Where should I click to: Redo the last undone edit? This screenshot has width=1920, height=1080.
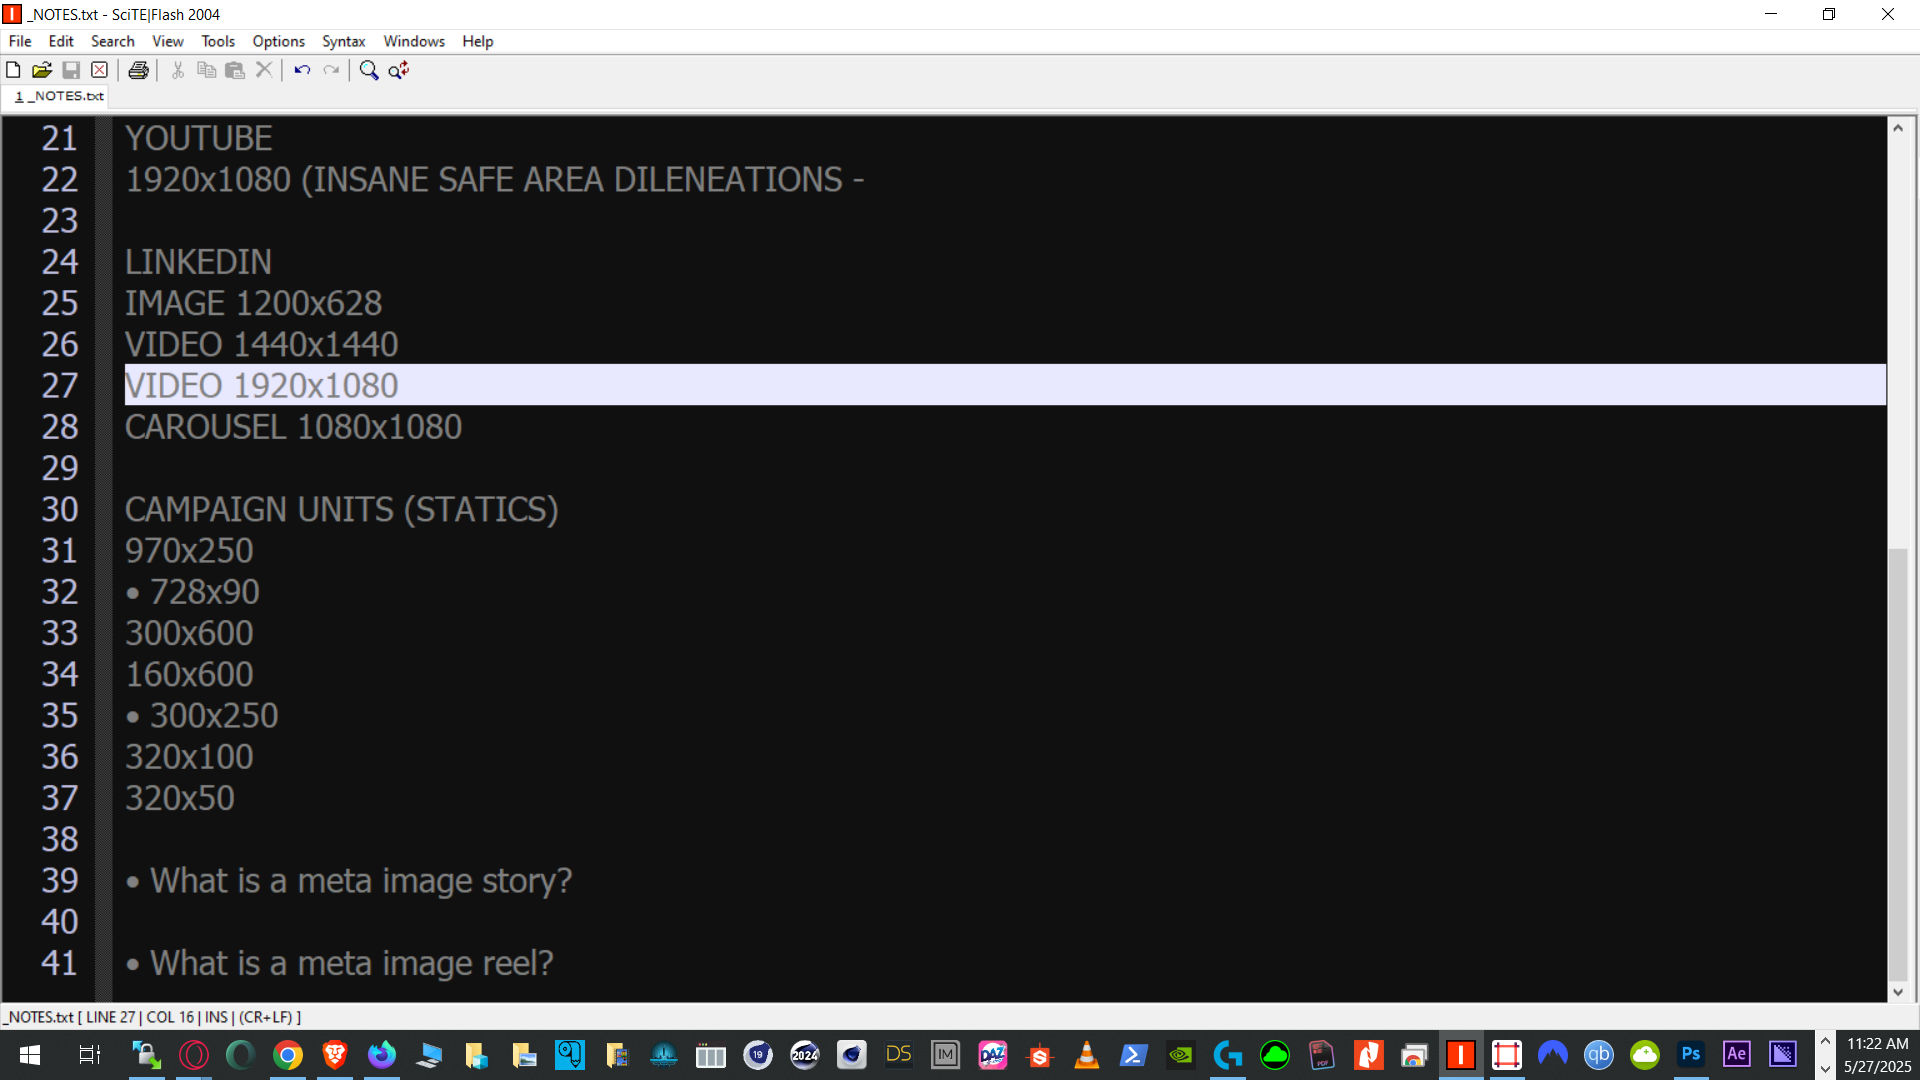pos(331,70)
